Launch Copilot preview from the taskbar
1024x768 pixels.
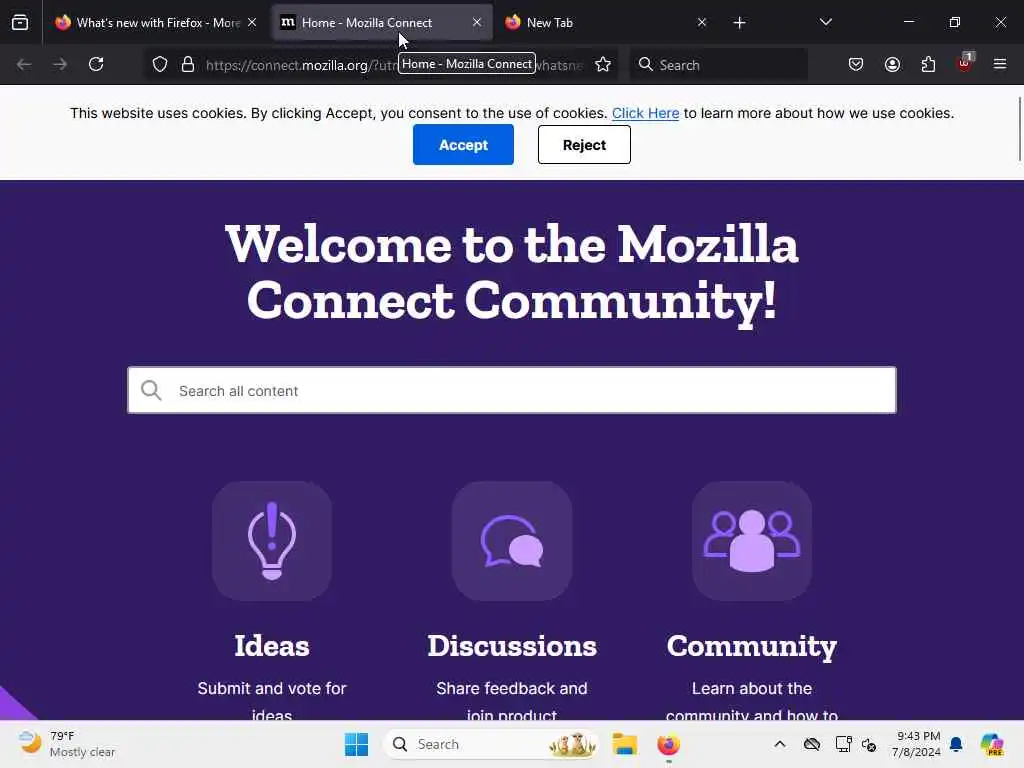(992, 744)
